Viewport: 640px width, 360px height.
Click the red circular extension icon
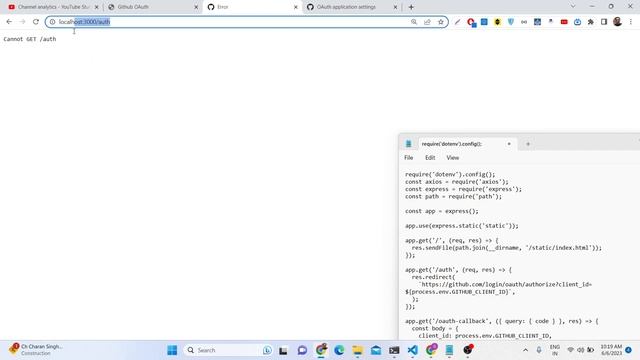(x=471, y=22)
